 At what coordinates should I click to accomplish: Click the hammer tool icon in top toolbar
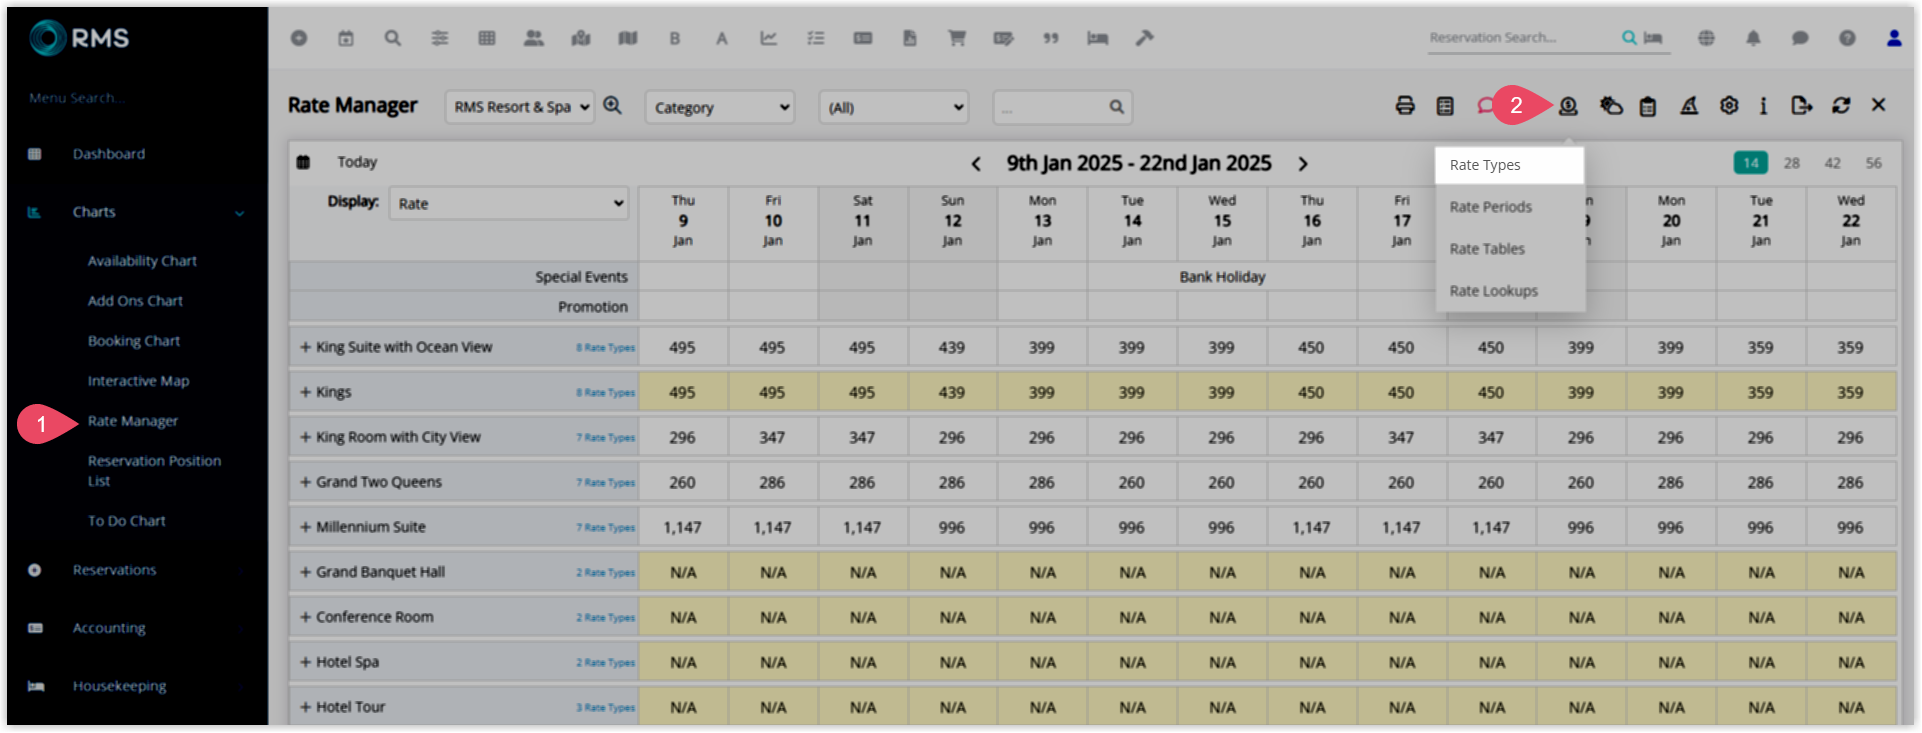pos(1145,38)
